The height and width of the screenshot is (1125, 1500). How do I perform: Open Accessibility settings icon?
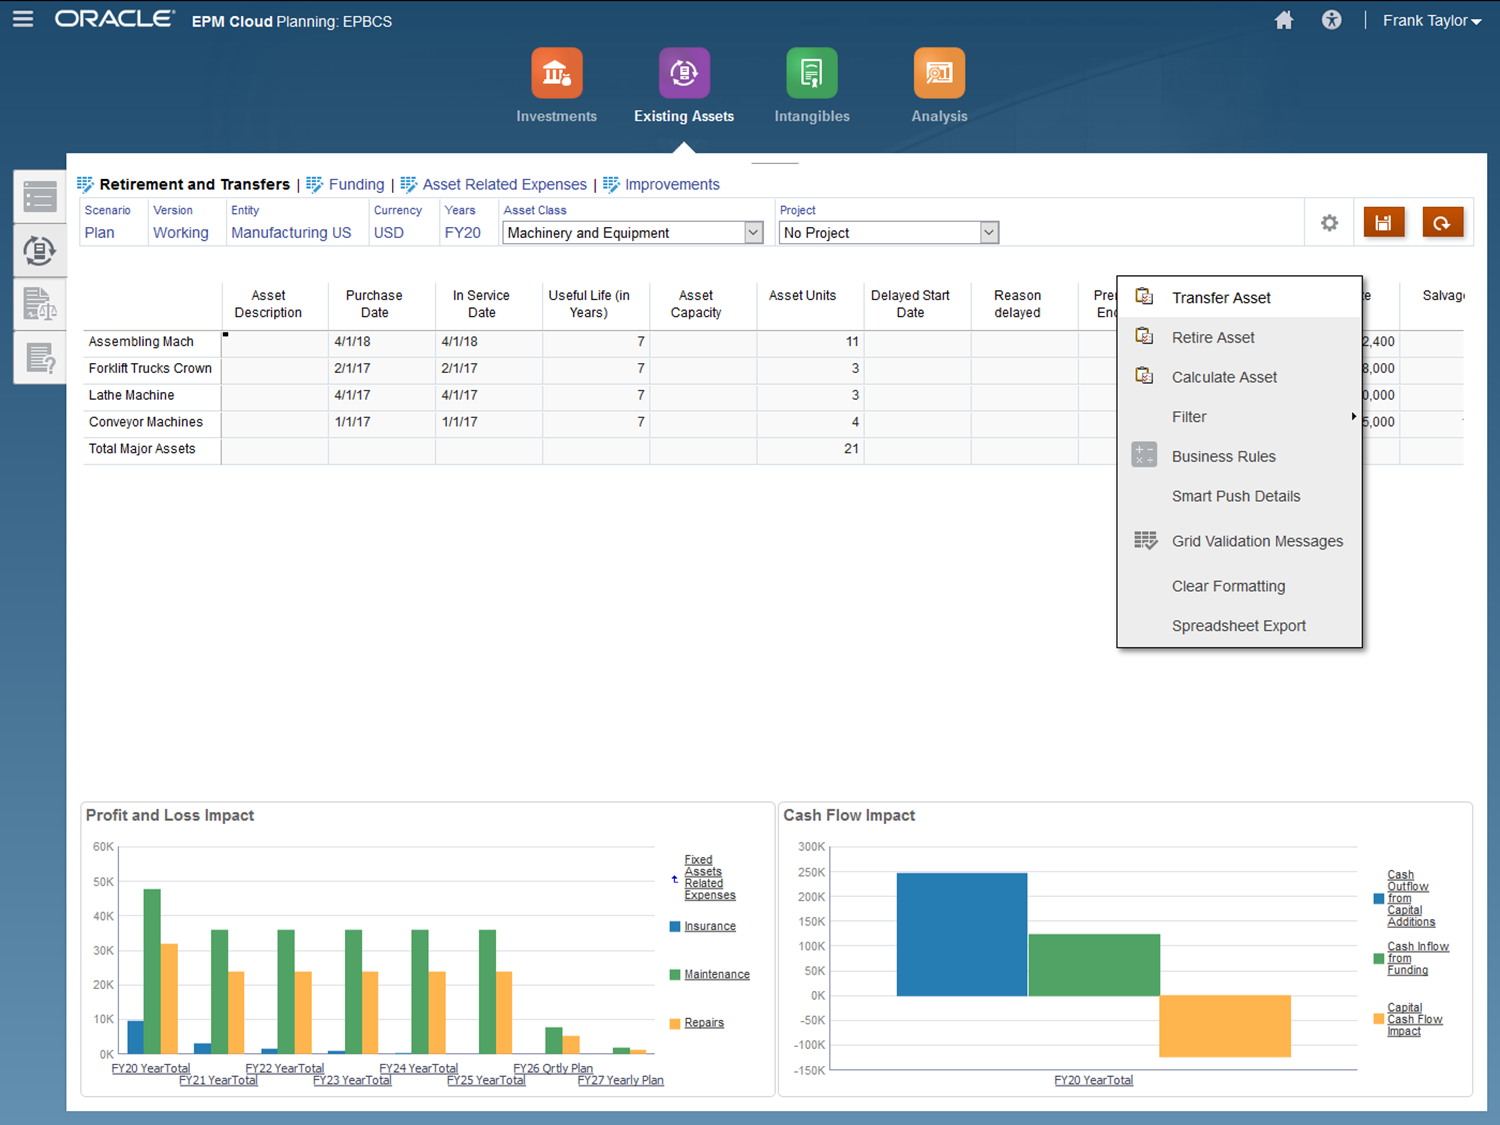point(1331,20)
